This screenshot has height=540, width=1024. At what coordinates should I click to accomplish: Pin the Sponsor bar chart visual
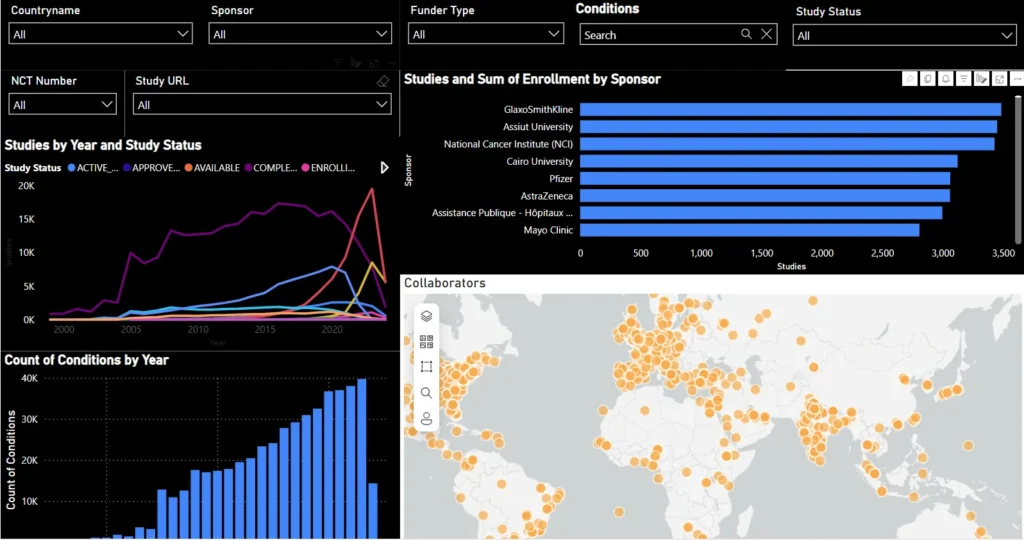point(910,79)
